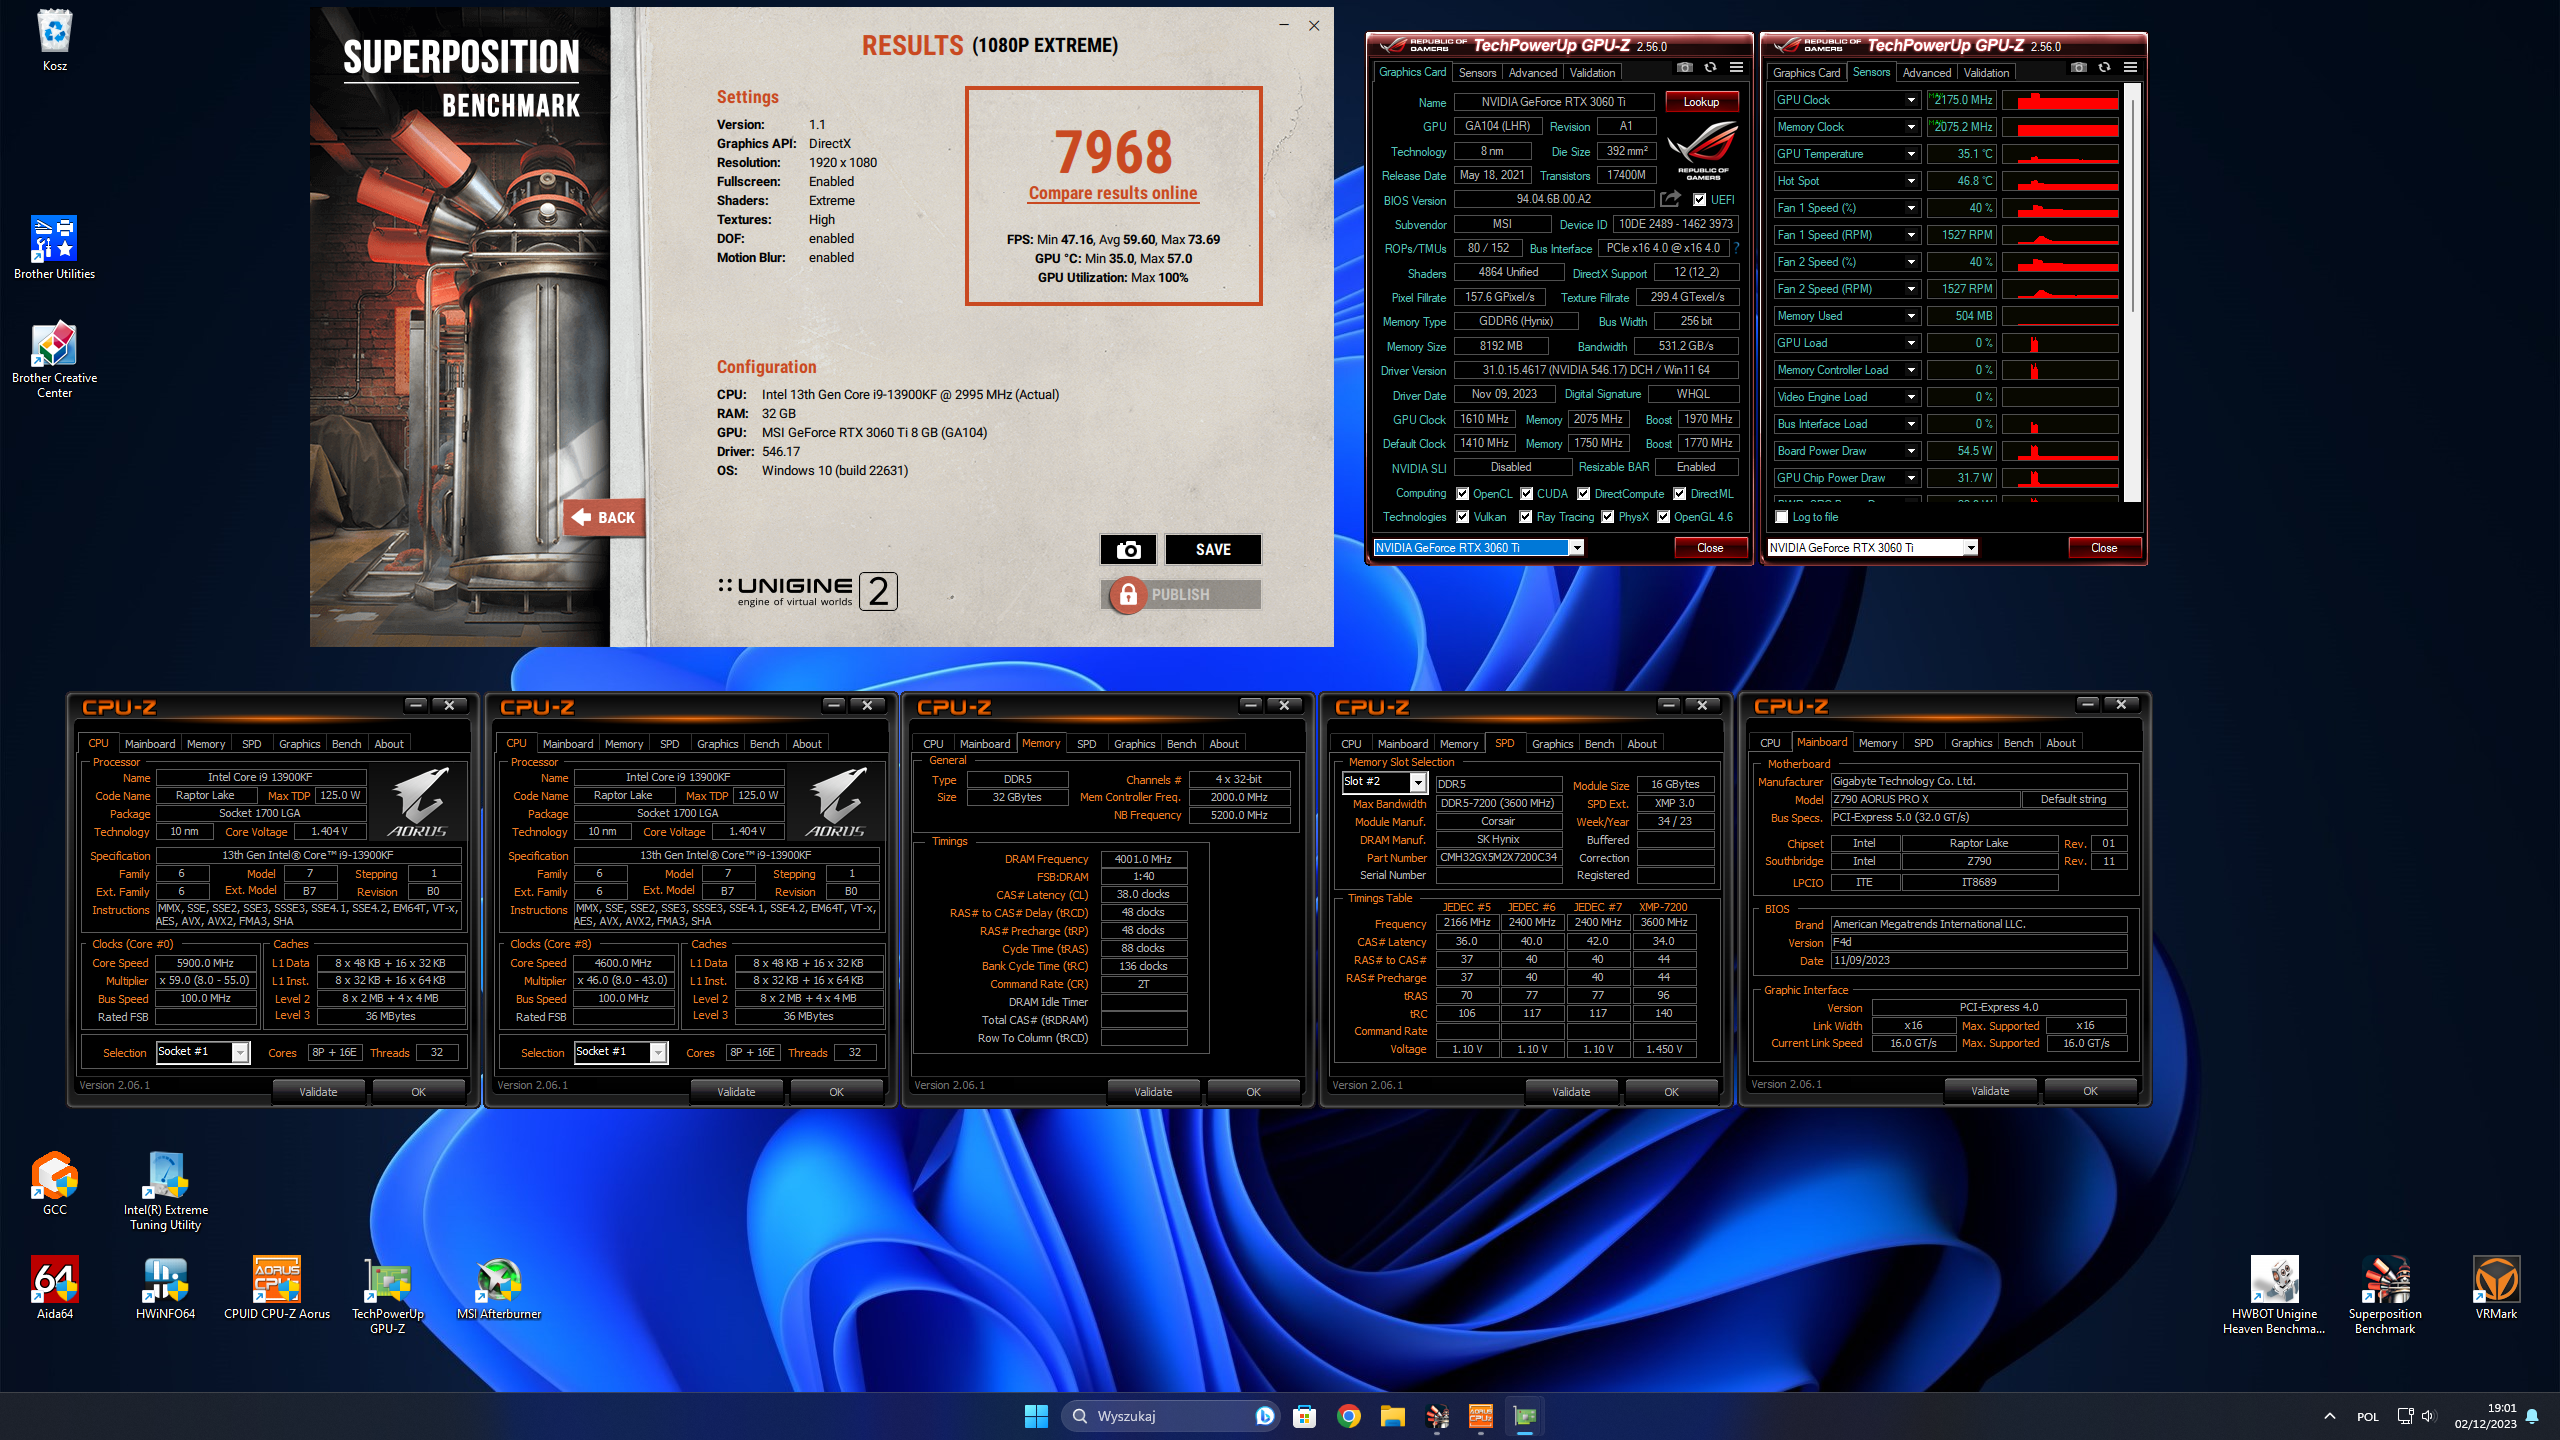Open Microsoft Store from the taskbar
This screenshot has width=2560, height=1440.
coord(1304,1416)
